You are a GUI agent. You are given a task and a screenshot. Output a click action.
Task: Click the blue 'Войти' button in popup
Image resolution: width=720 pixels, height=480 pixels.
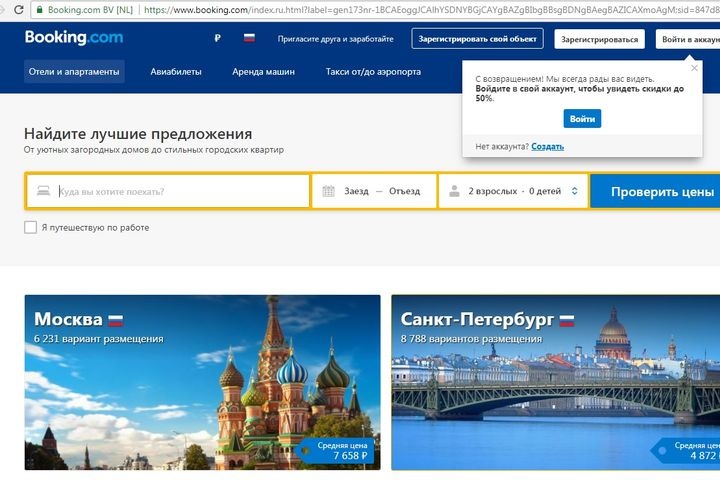coord(582,119)
